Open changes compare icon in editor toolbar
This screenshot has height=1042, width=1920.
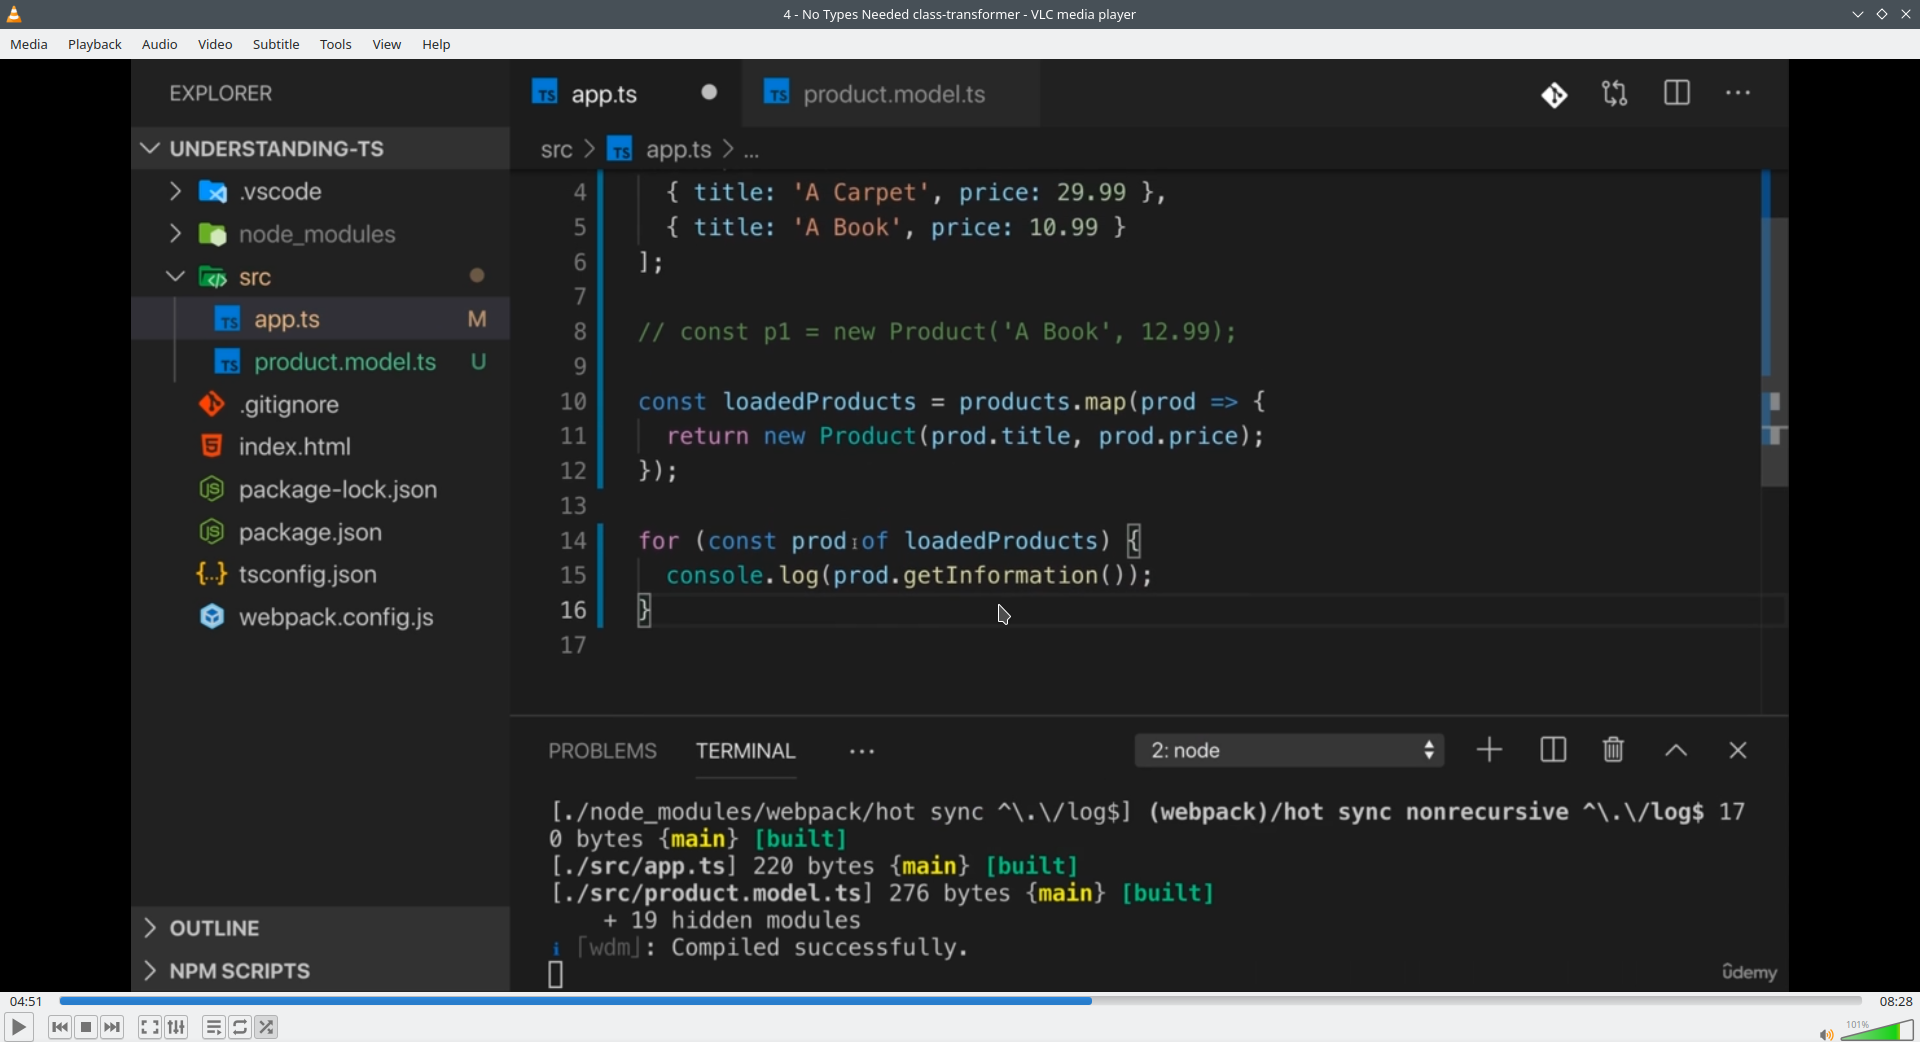pyautogui.click(x=1615, y=94)
